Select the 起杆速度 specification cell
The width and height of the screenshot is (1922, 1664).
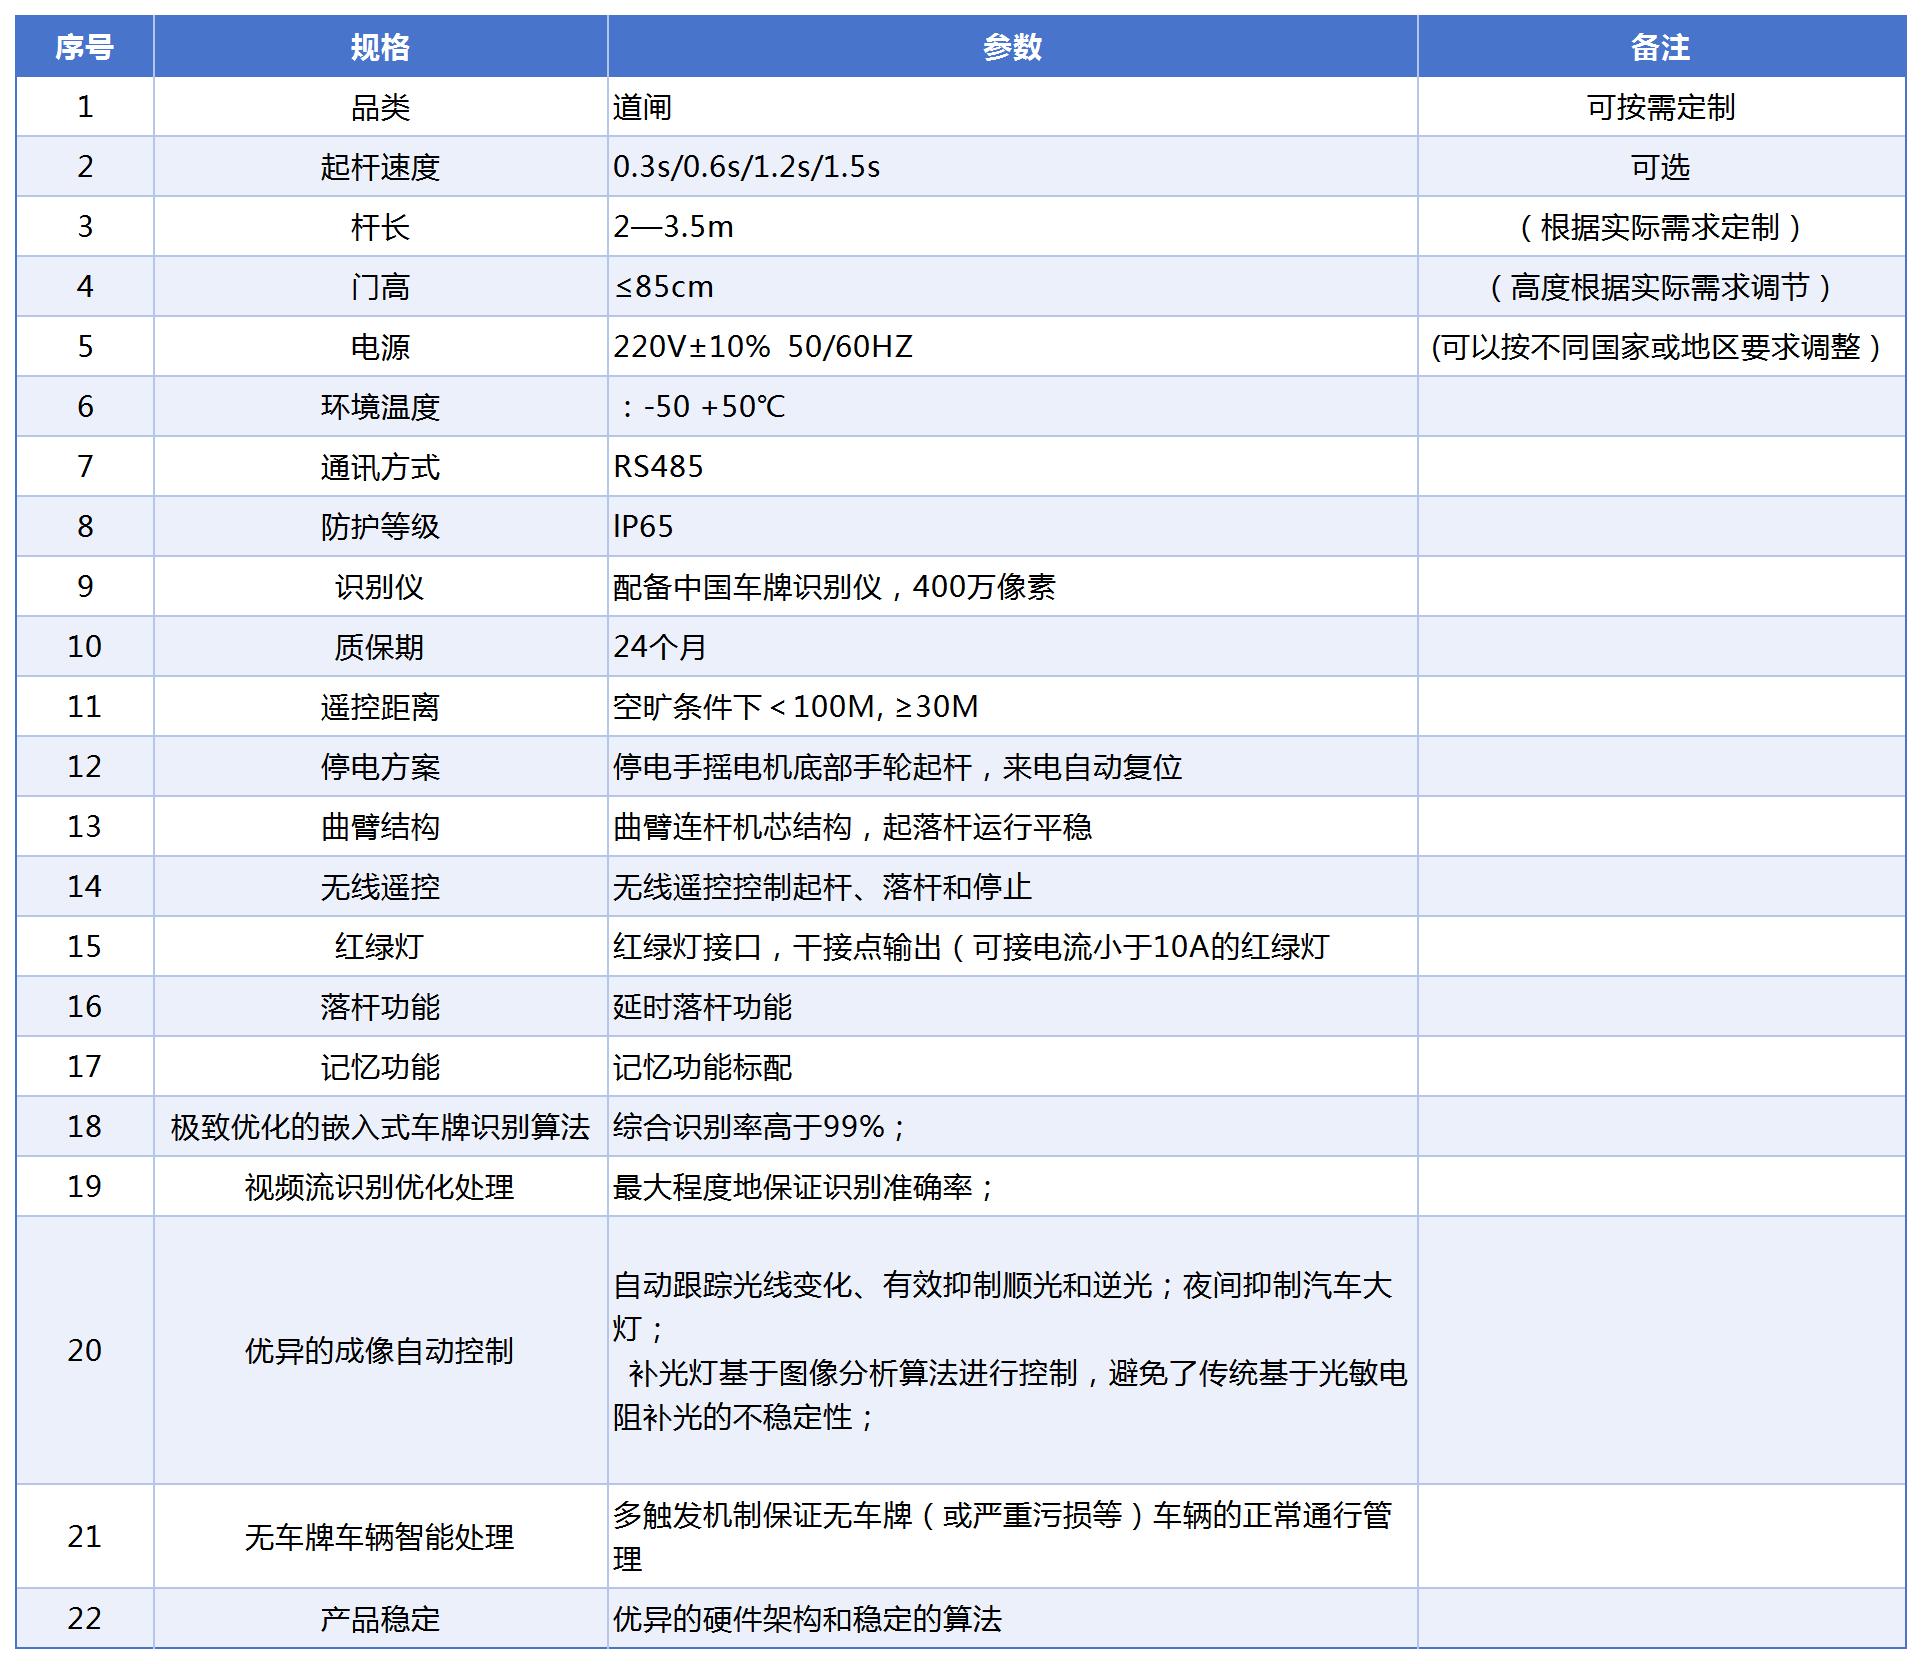pos(380,167)
